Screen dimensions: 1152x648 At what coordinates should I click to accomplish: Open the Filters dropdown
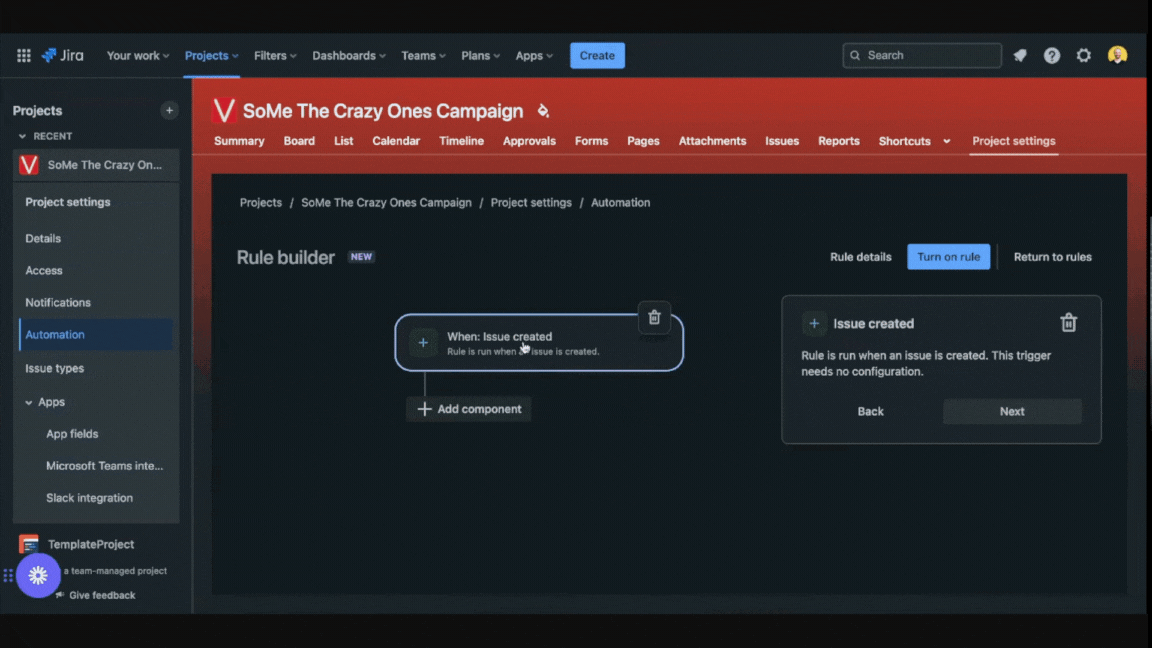point(276,55)
